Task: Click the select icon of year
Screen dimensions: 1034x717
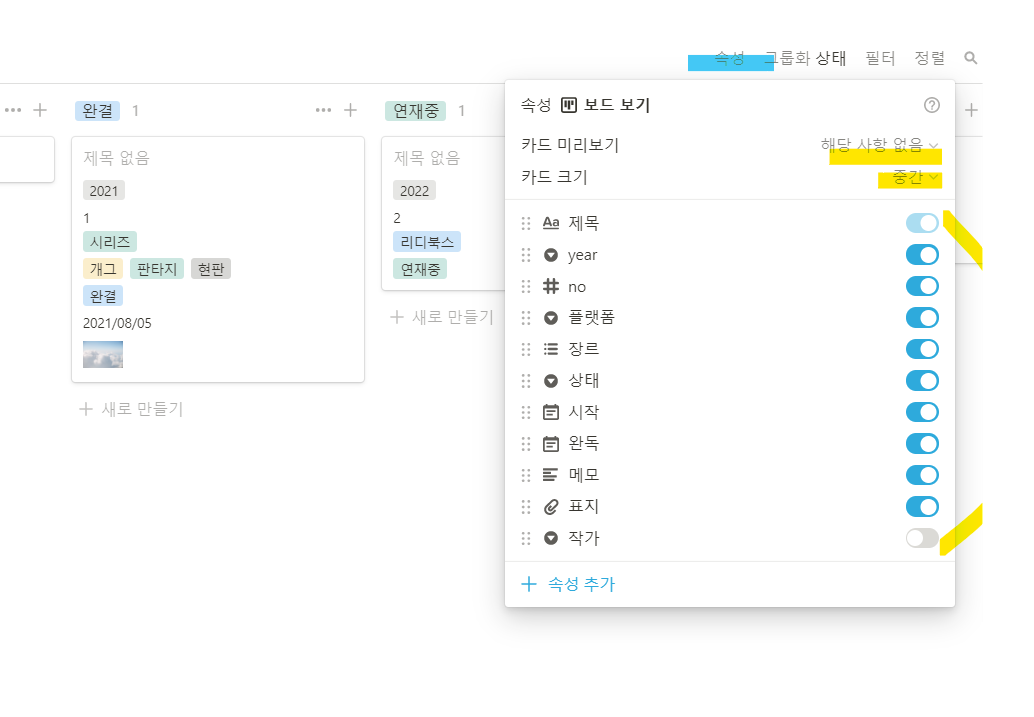Action: tap(551, 255)
